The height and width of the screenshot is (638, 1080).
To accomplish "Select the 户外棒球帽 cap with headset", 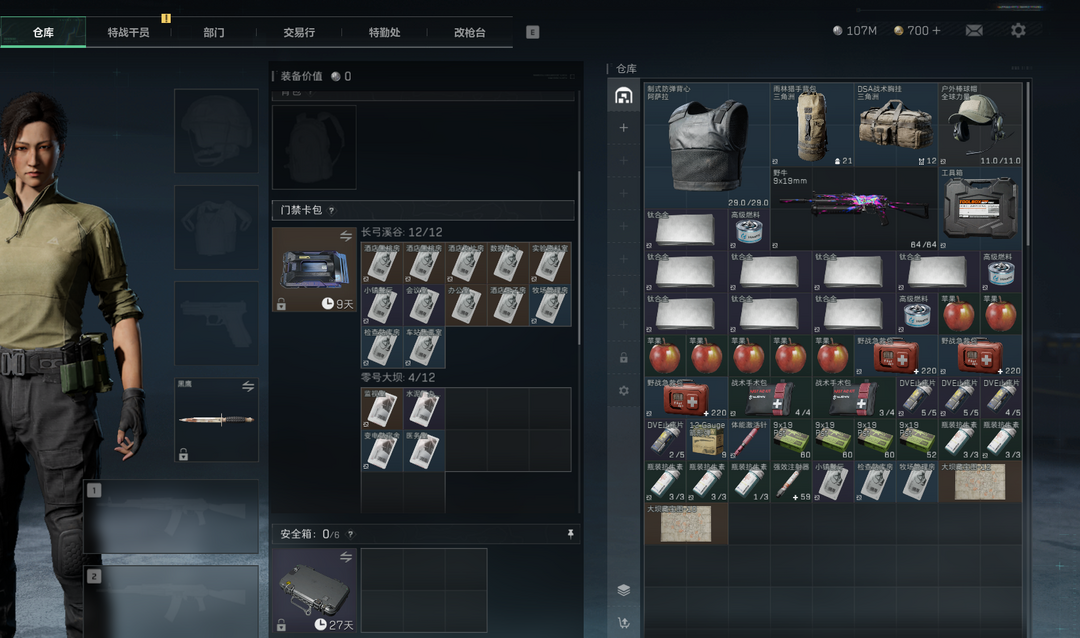I will pyautogui.click(x=981, y=125).
